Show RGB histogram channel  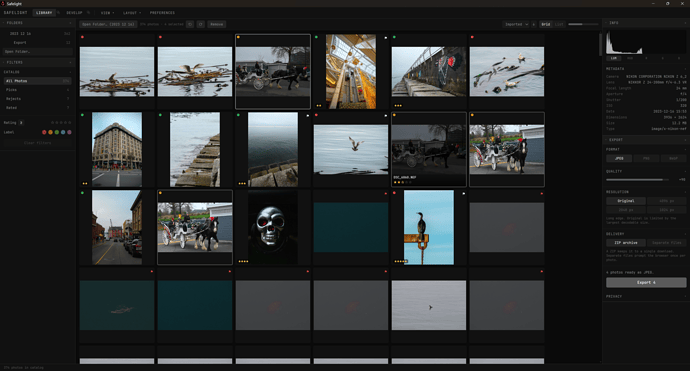[x=630, y=58]
